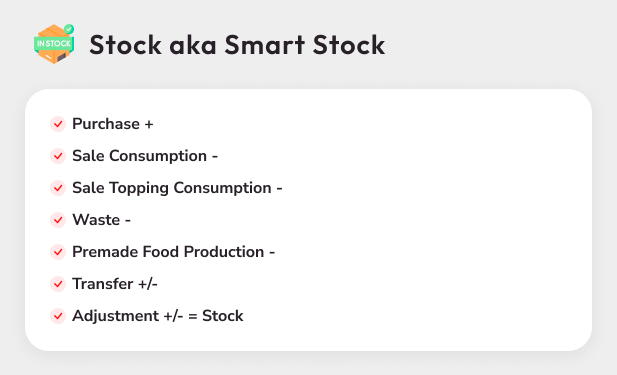Click the check icon beside Purchase +
Image resolution: width=617 pixels, height=375 pixels.
click(x=58, y=124)
